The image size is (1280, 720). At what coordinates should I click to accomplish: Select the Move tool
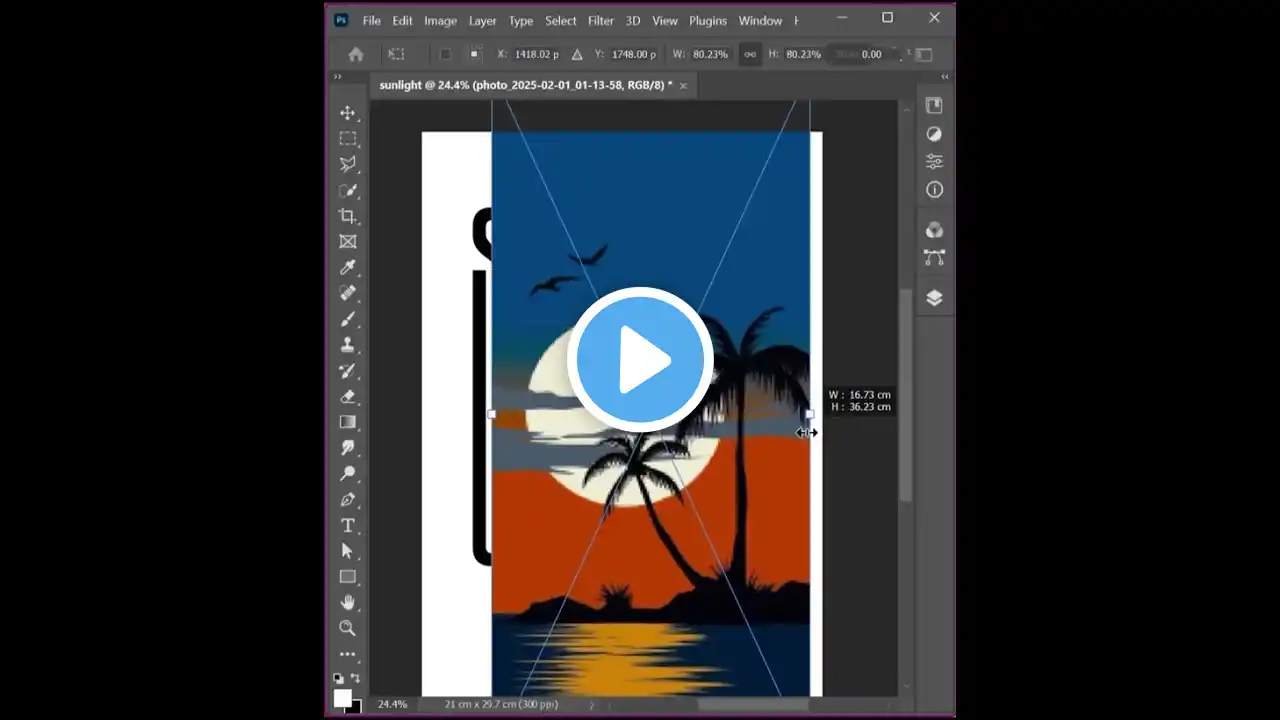coord(347,113)
